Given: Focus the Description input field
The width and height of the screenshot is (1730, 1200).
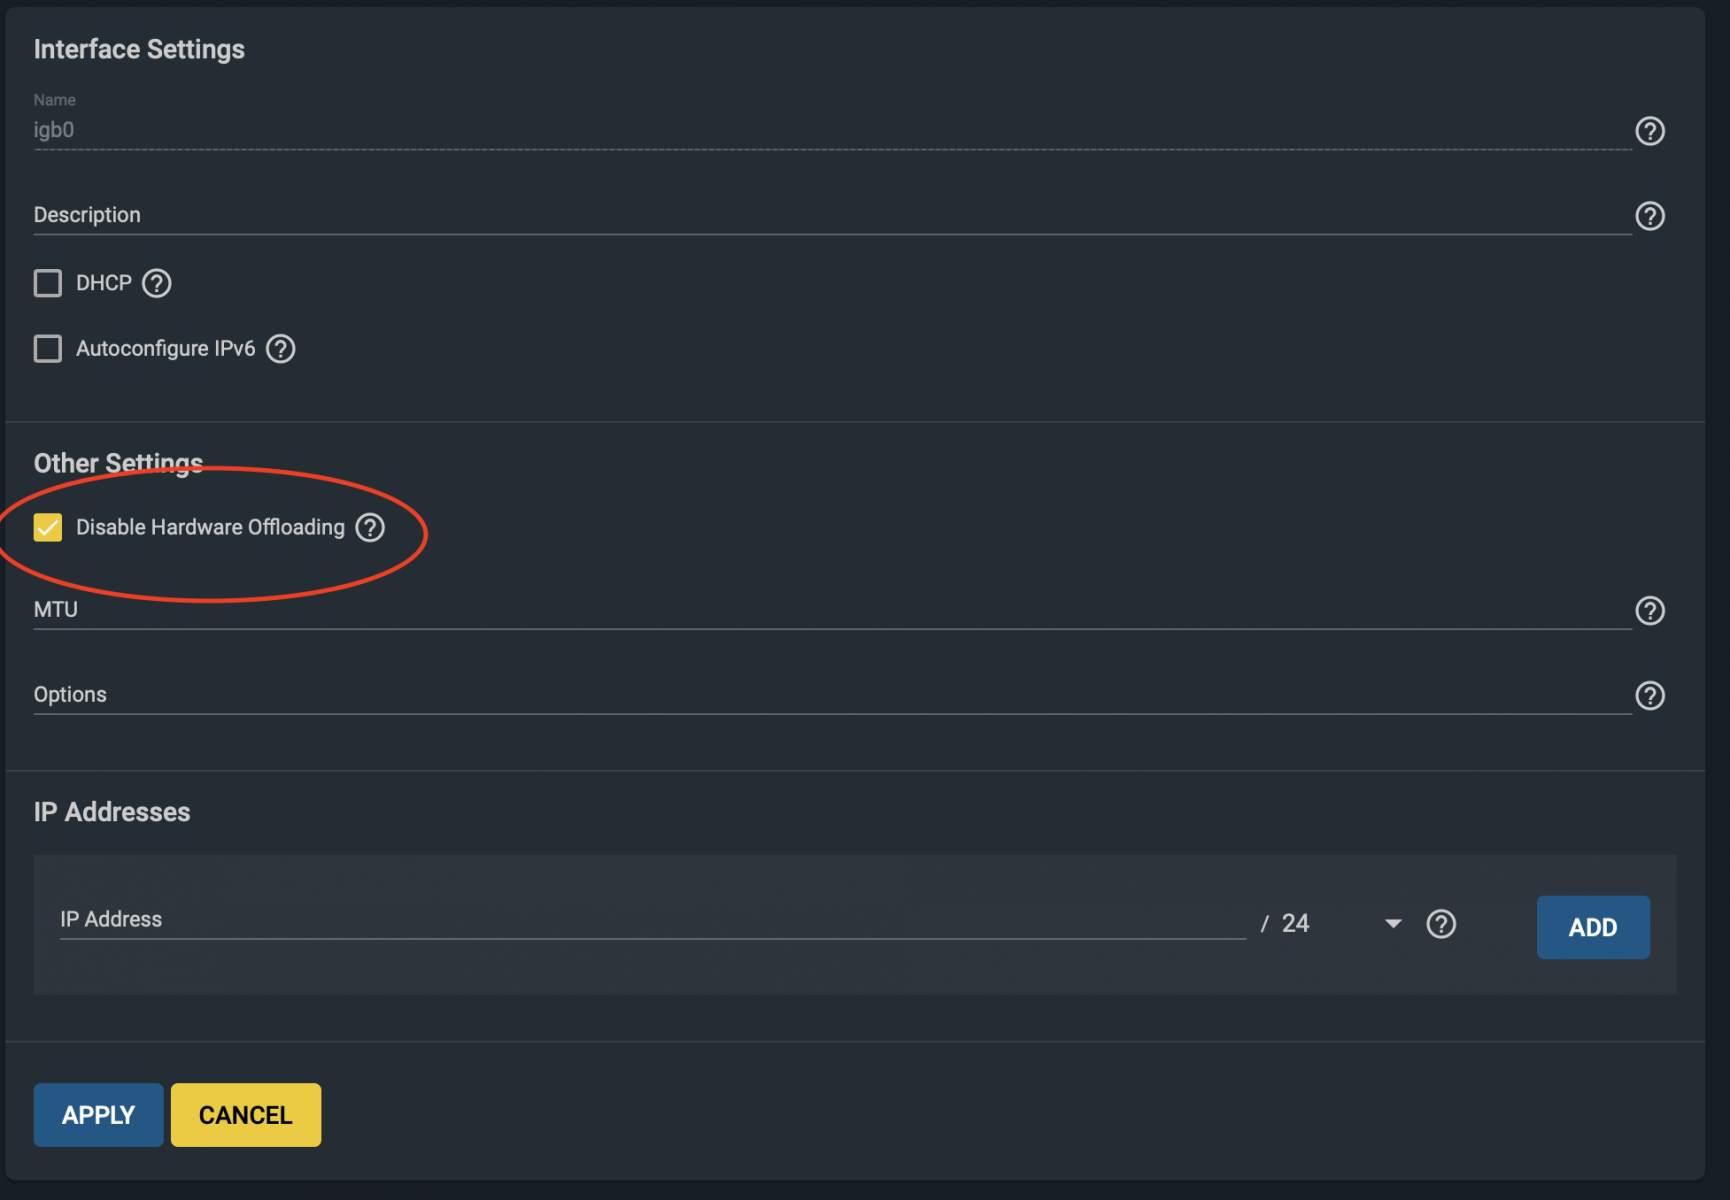Looking at the screenshot, I should point(832,215).
